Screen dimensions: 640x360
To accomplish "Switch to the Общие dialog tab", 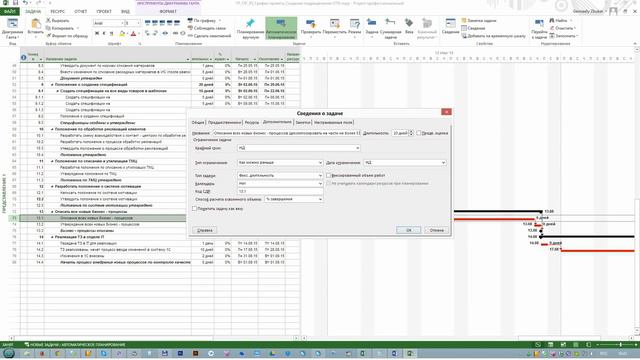I will pos(198,122).
